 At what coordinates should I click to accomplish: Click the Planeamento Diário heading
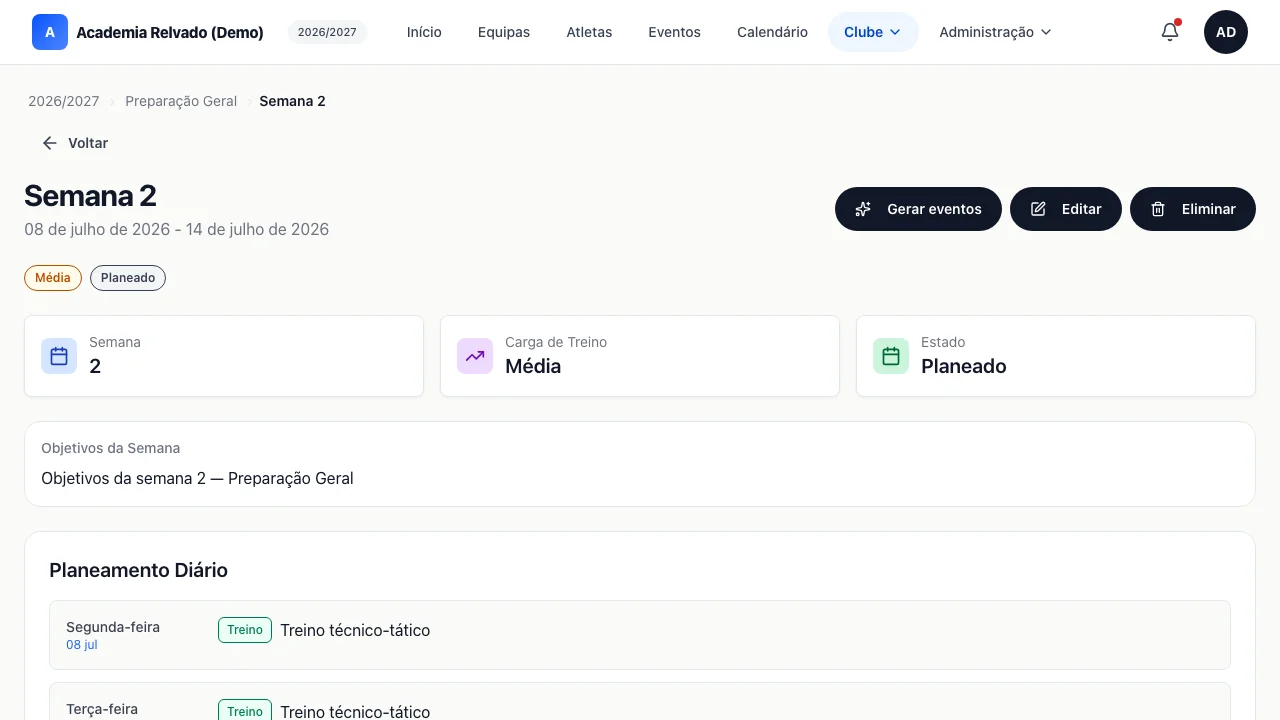click(x=139, y=570)
